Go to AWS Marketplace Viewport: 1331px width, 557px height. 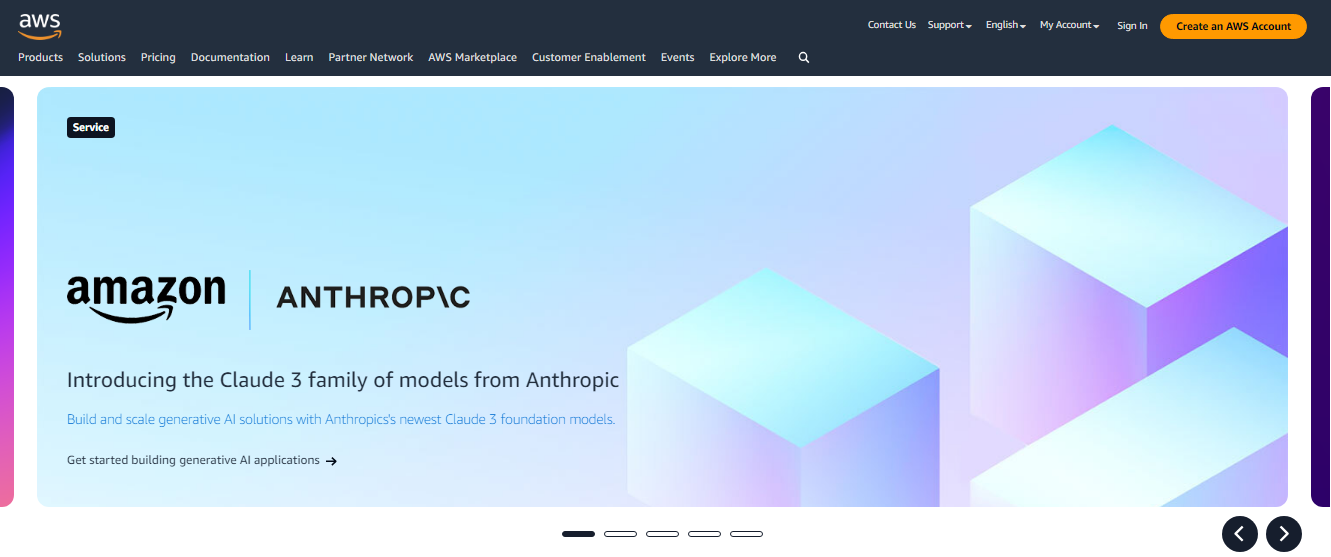click(x=473, y=58)
